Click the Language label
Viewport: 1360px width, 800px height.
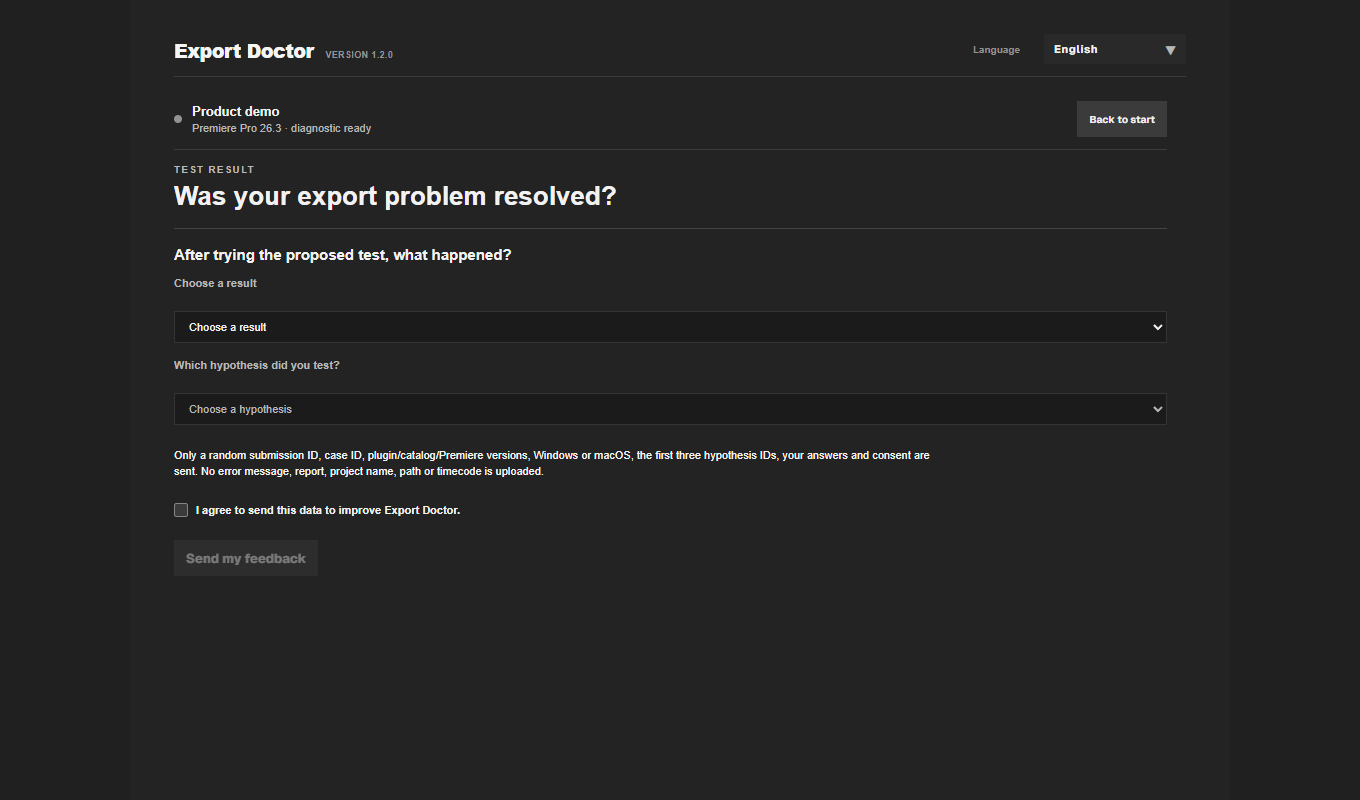(996, 50)
